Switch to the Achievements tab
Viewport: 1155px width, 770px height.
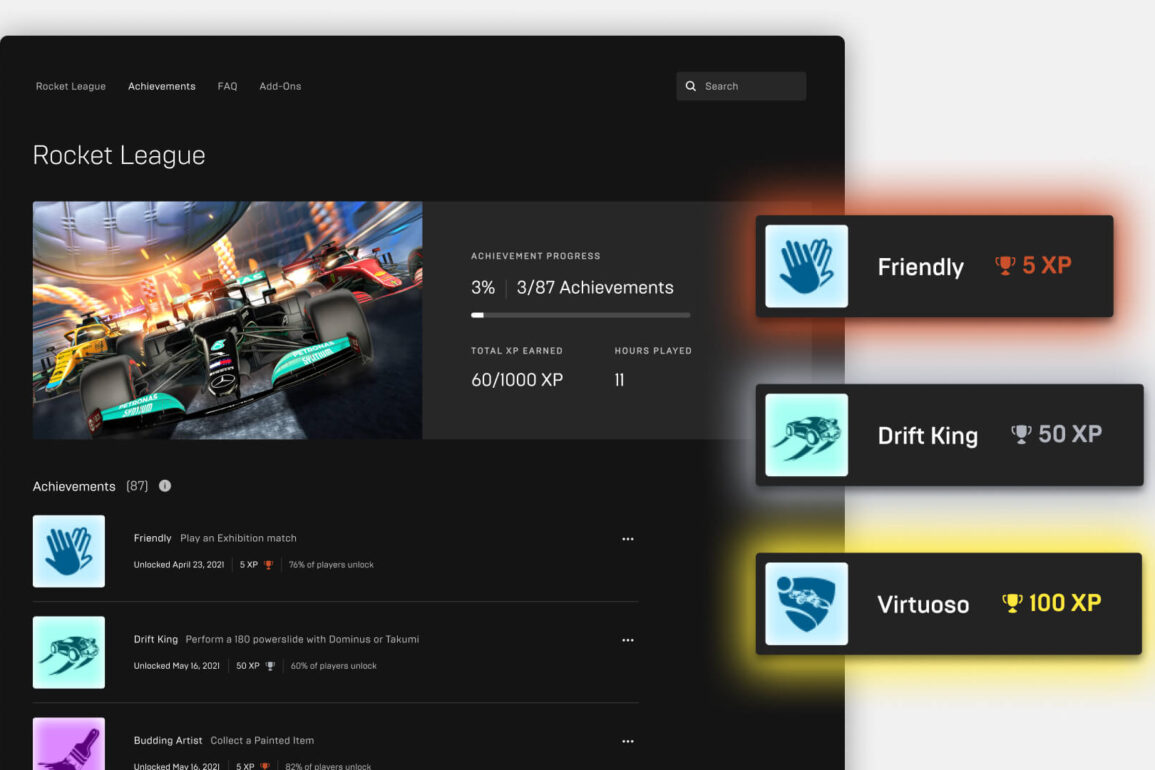pos(161,86)
